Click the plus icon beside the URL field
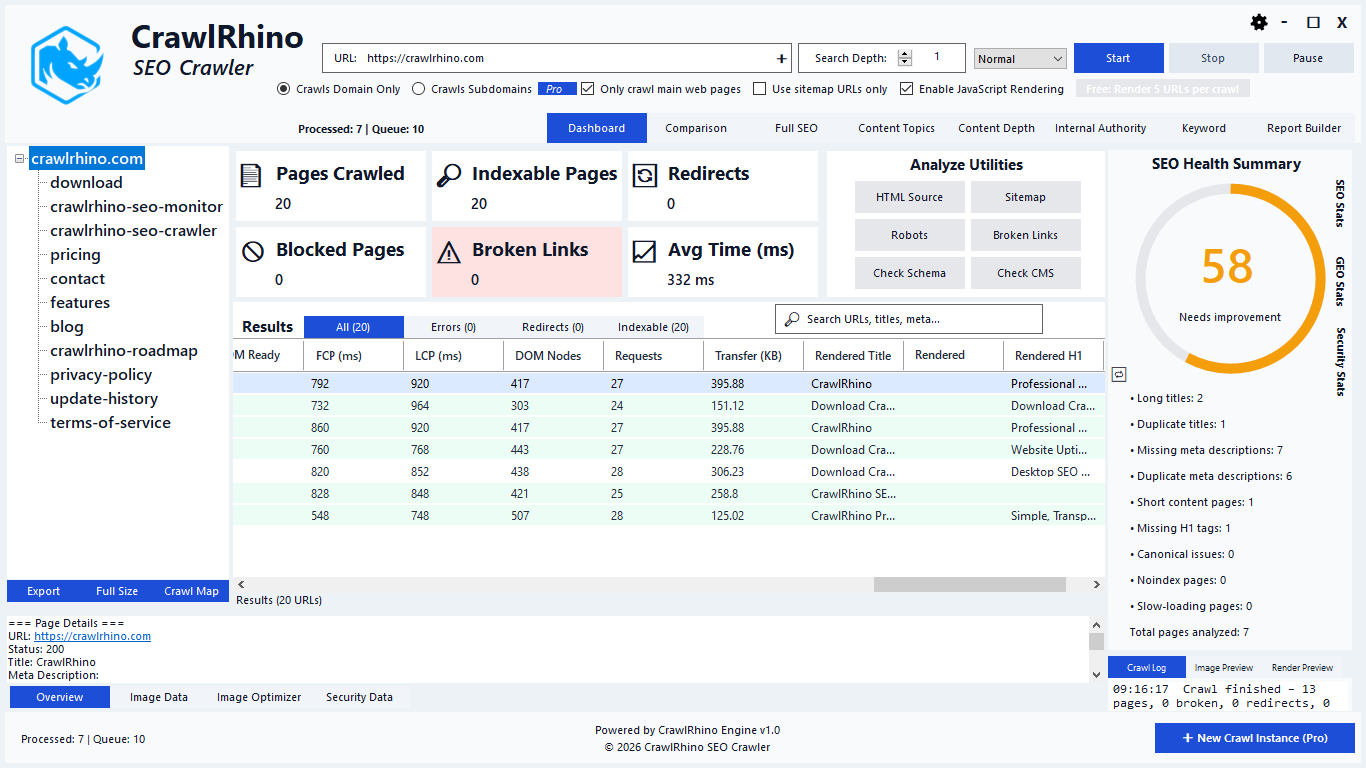The image size is (1366, 768). [781, 58]
